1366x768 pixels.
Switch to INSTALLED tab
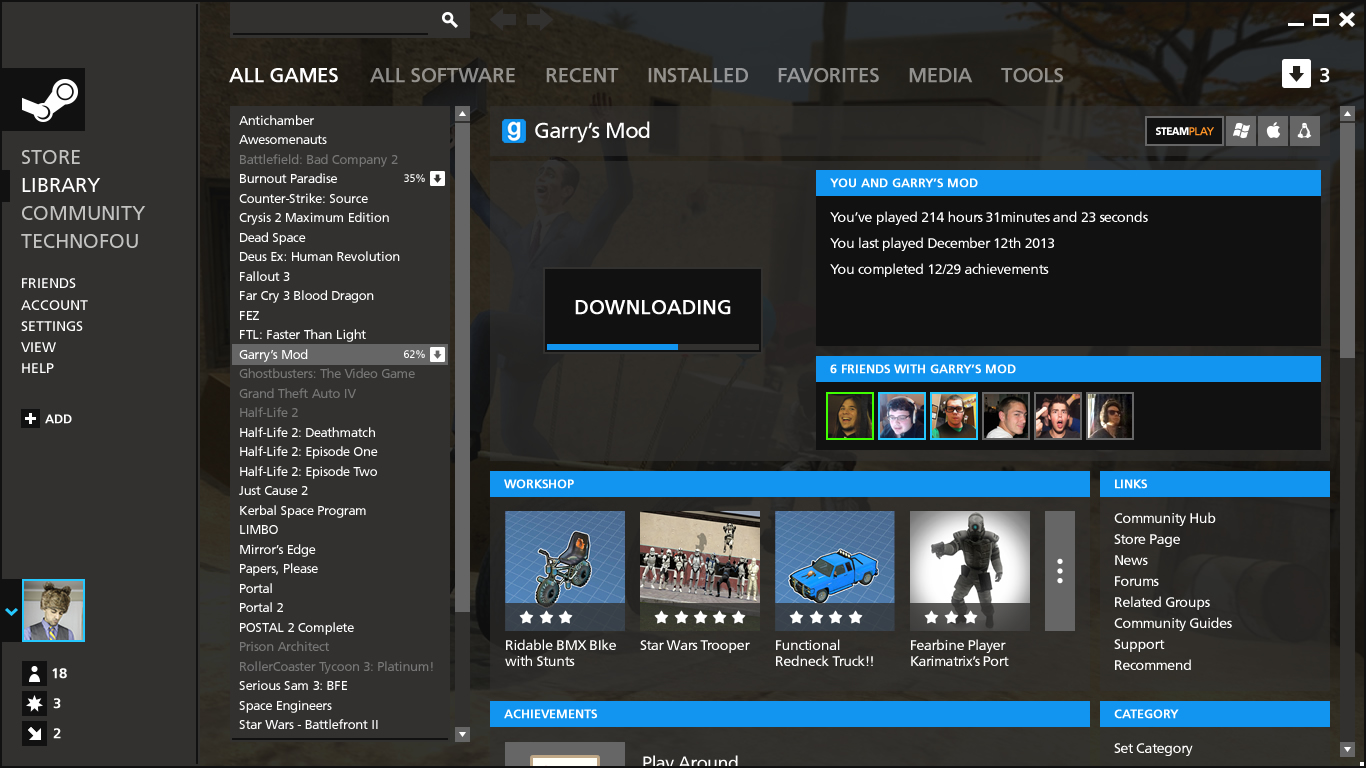point(698,75)
